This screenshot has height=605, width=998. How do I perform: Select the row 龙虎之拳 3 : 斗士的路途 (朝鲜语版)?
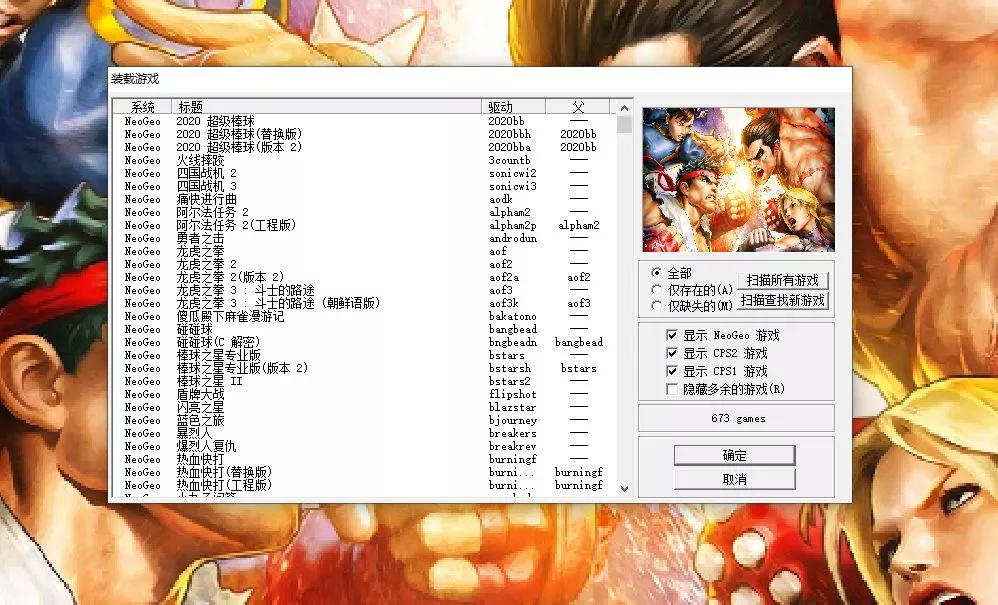(x=365, y=303)
